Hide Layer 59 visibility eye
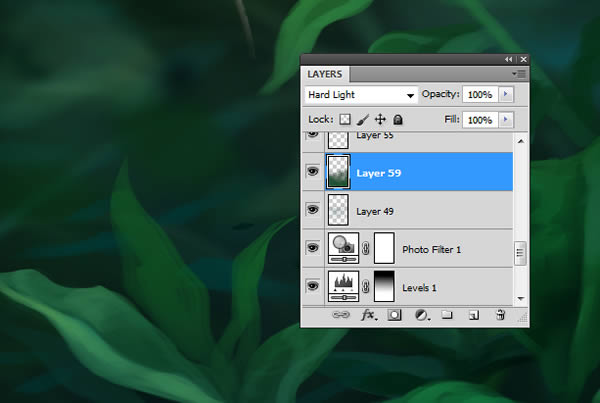The height and width of the screenshot is (403, 600). pos(313,171)
